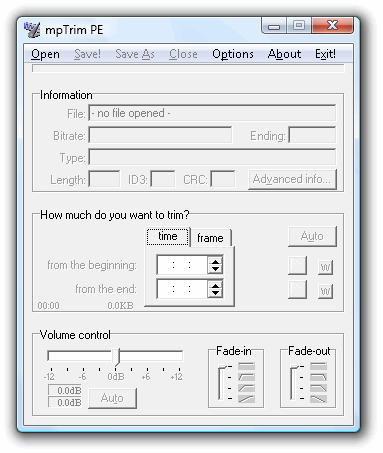The height and width of the screenshot is (453, 383).
Task: Open the About menu item
Action: (x=284, y=54)
